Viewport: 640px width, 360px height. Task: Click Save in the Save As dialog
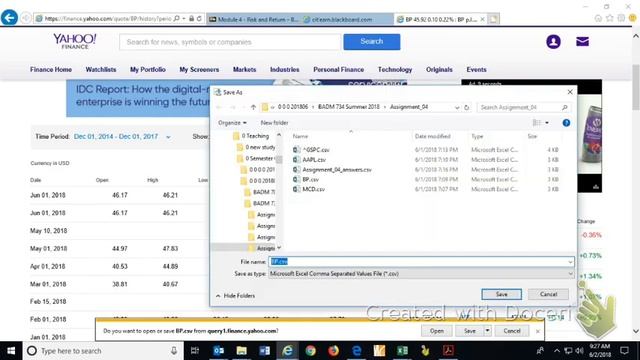coord(502,294)
